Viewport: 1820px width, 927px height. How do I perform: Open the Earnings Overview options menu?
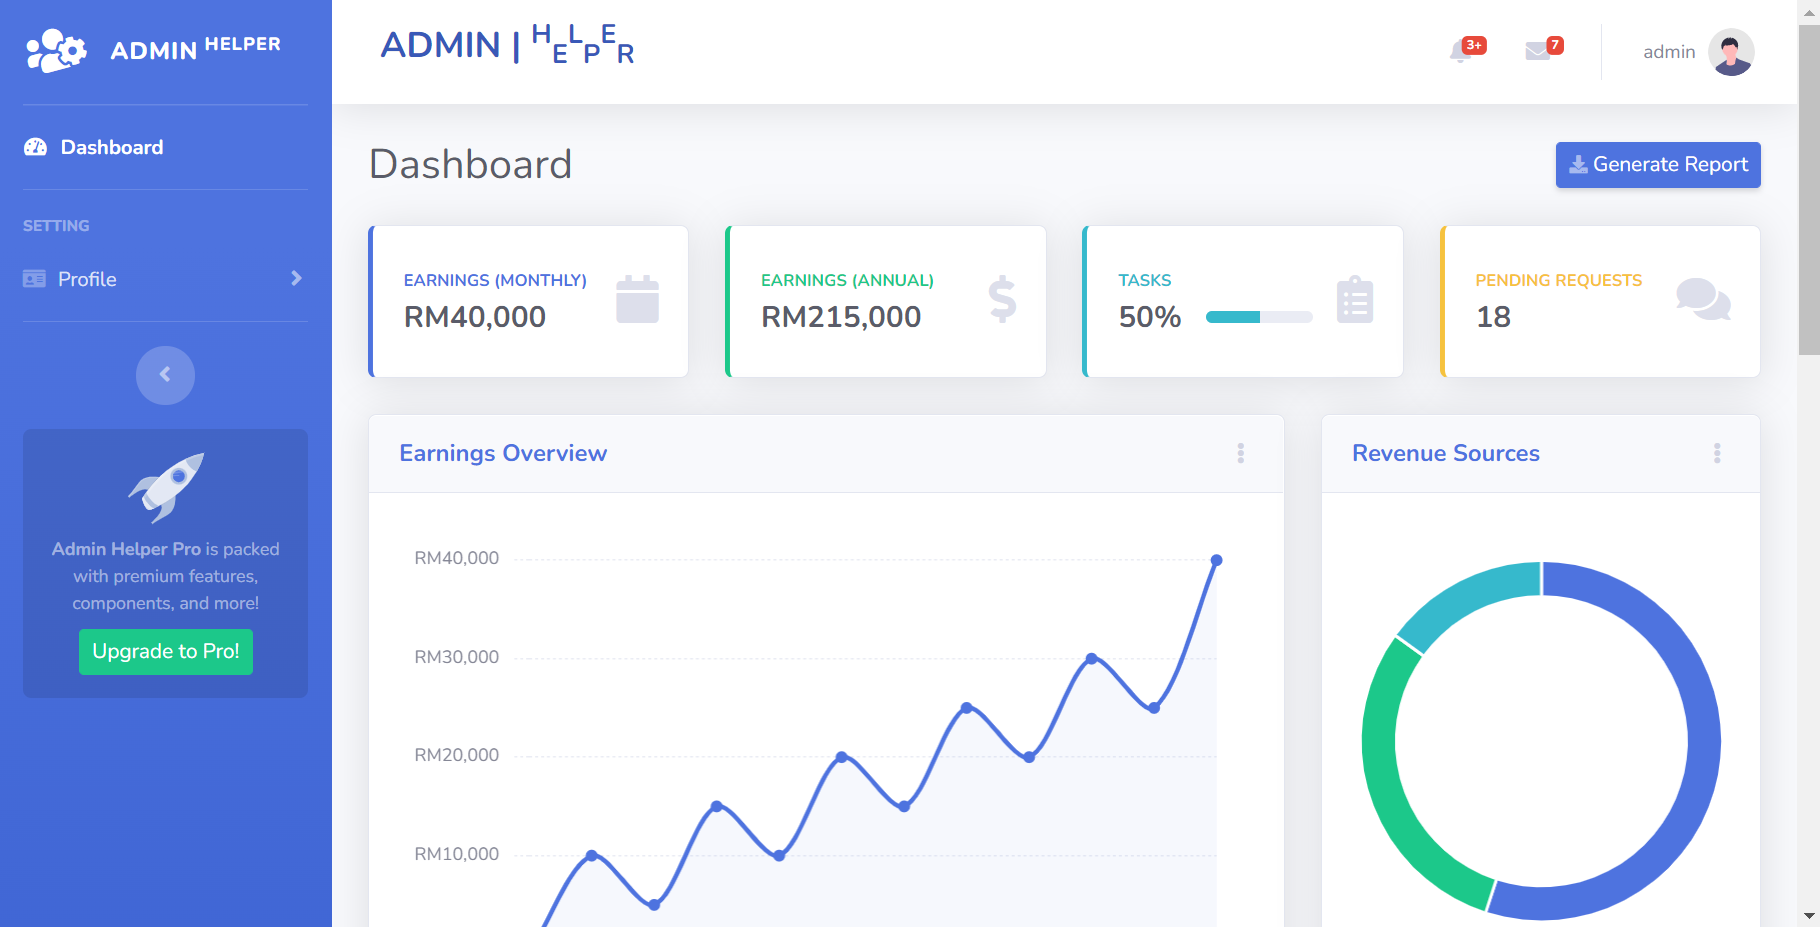pos(1241,453)
